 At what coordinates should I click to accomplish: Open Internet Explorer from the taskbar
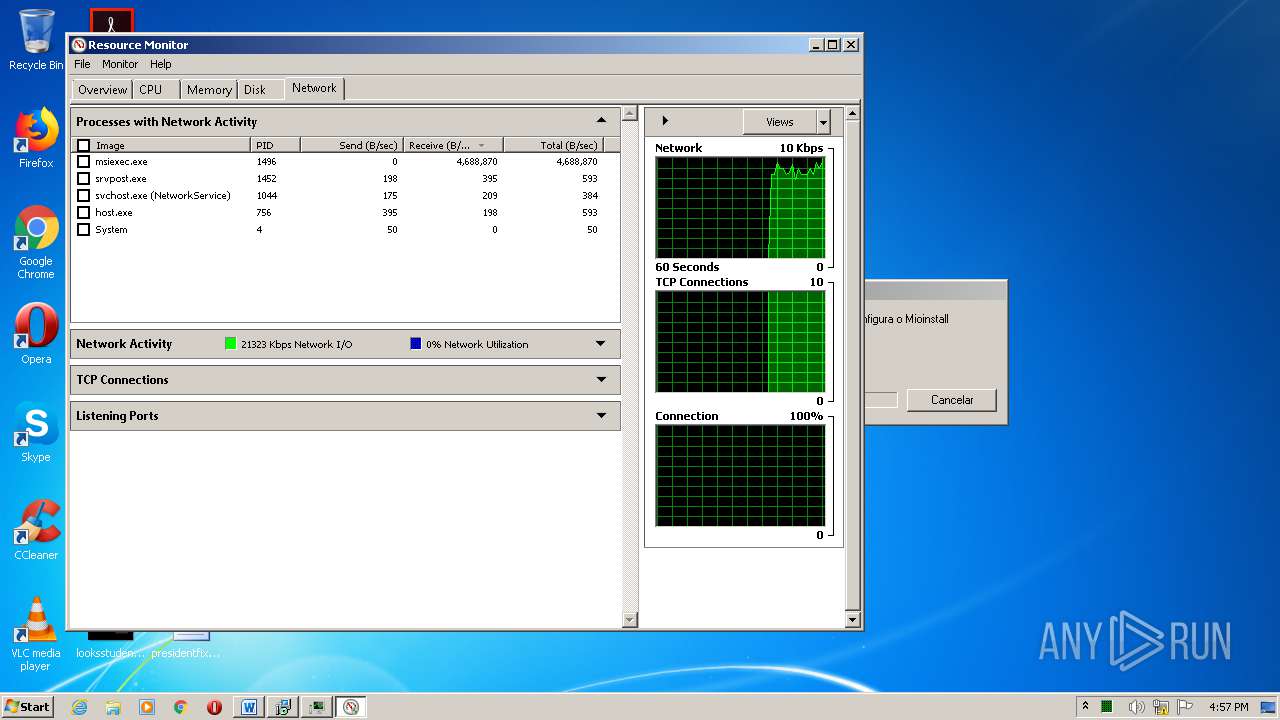pos(79,707)
